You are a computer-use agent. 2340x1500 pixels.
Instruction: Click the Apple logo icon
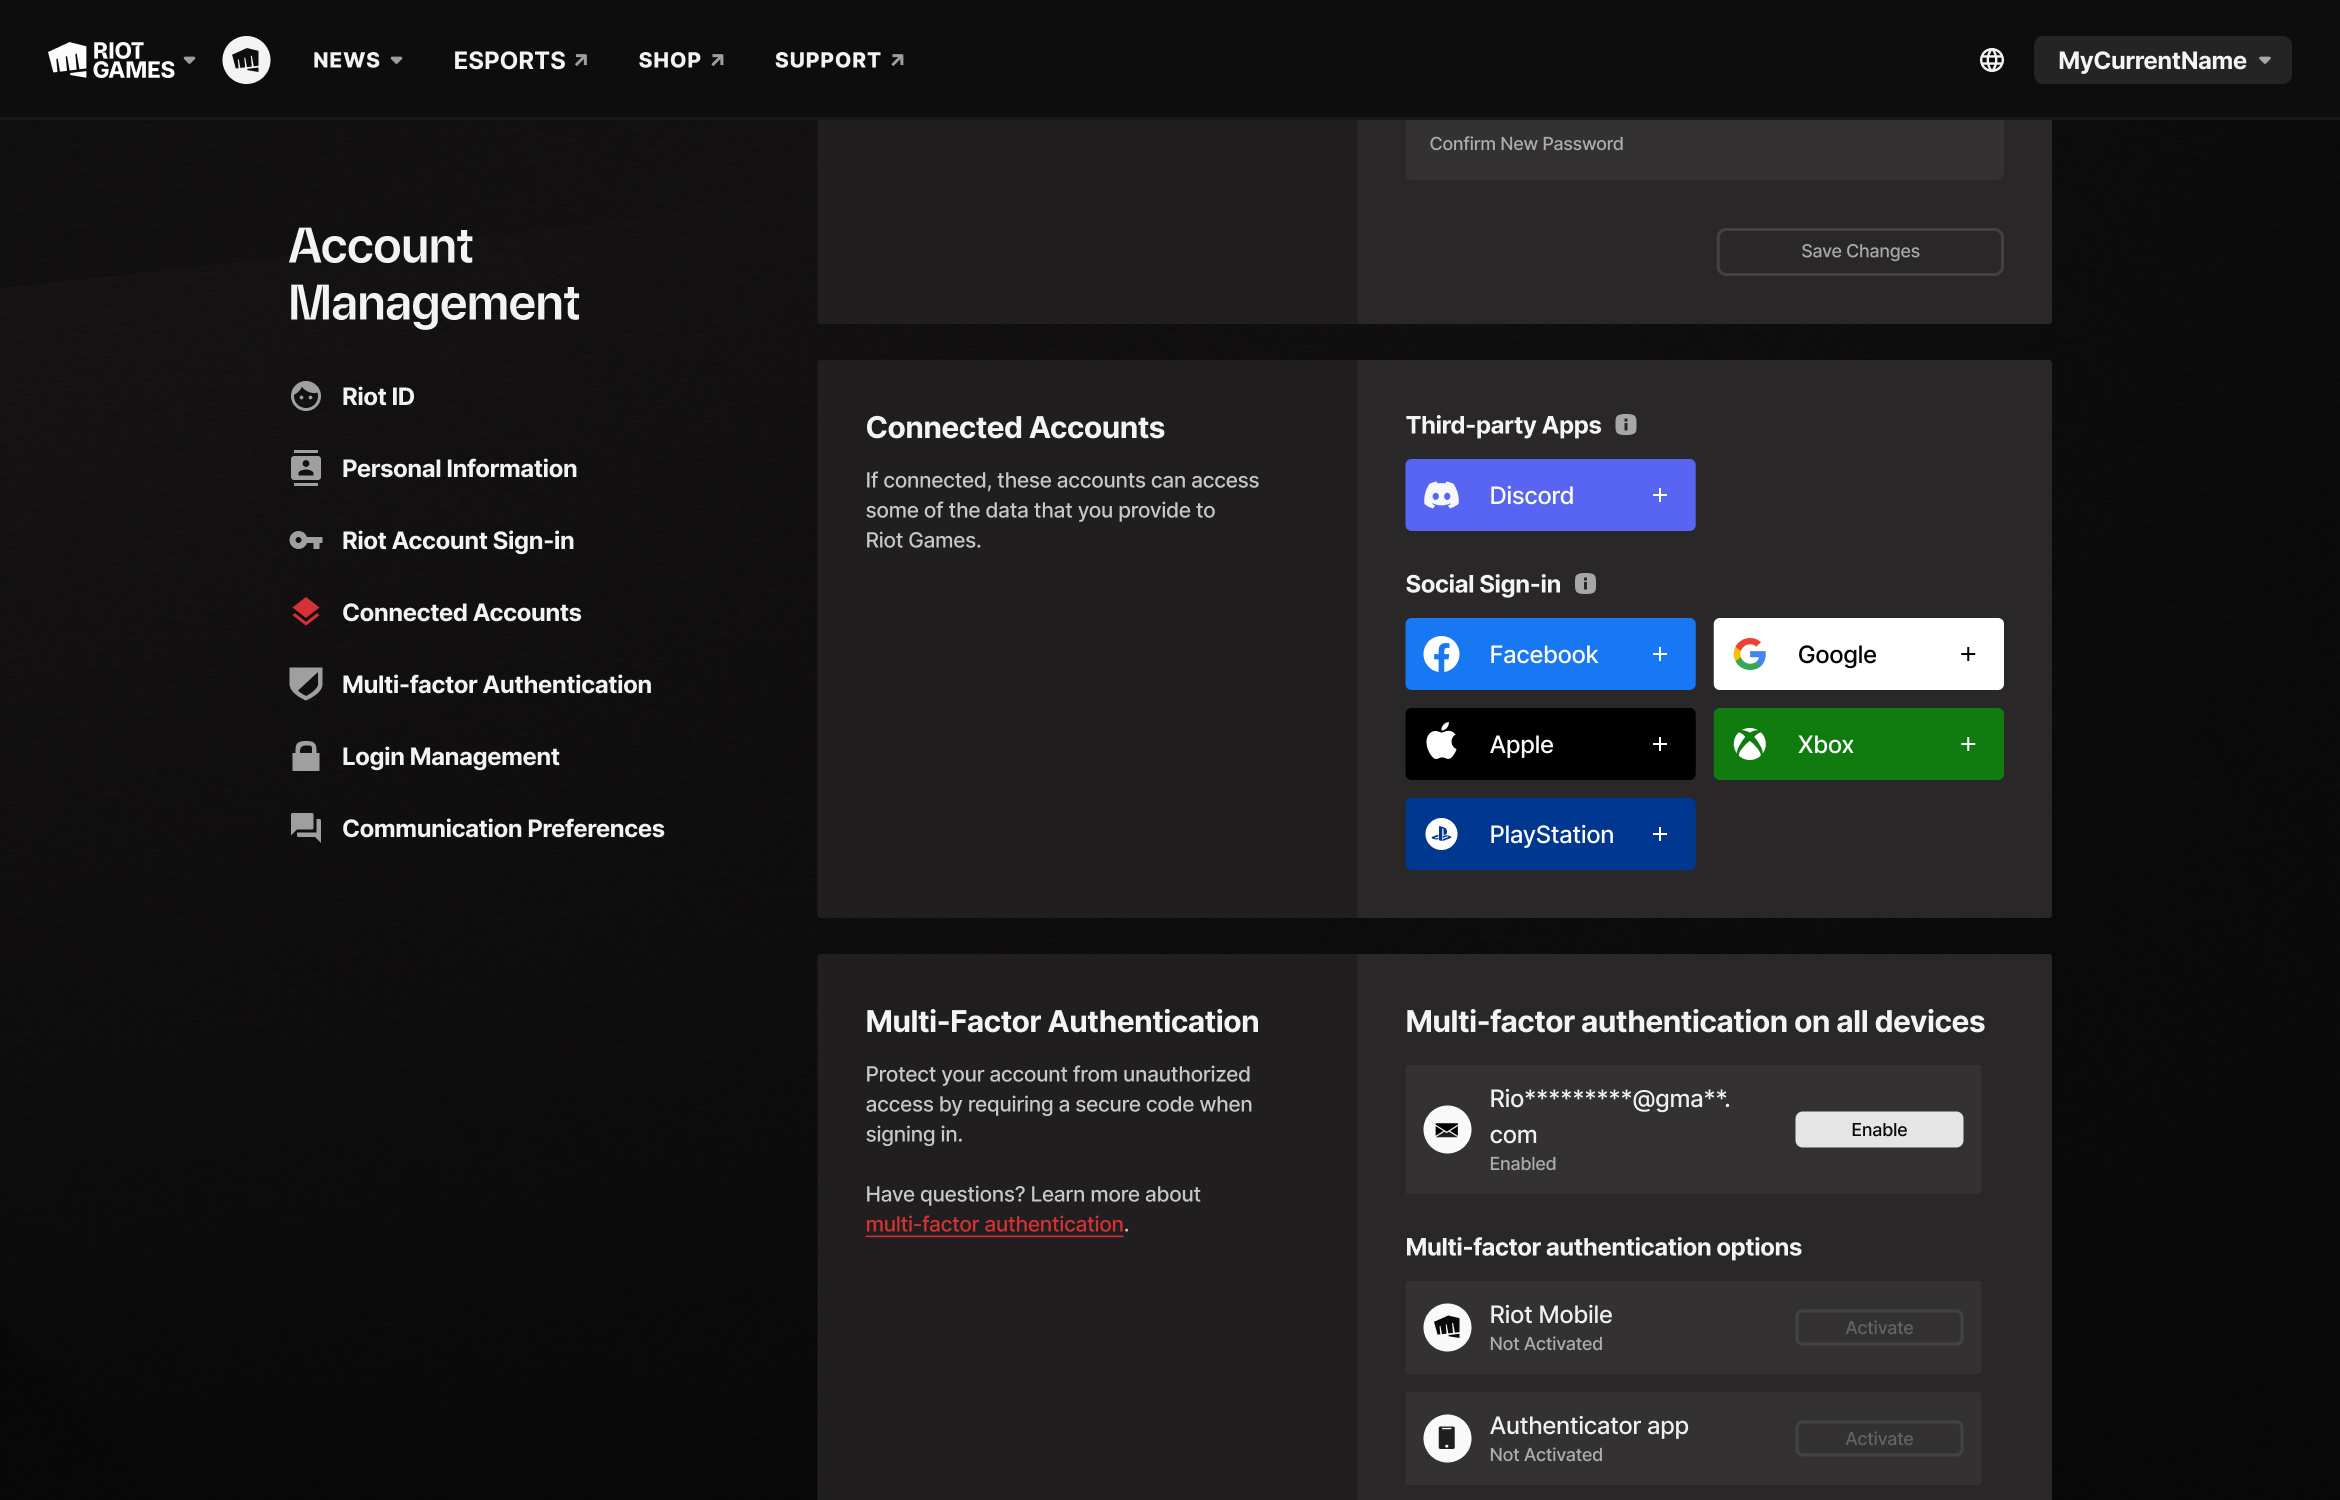1441,742
